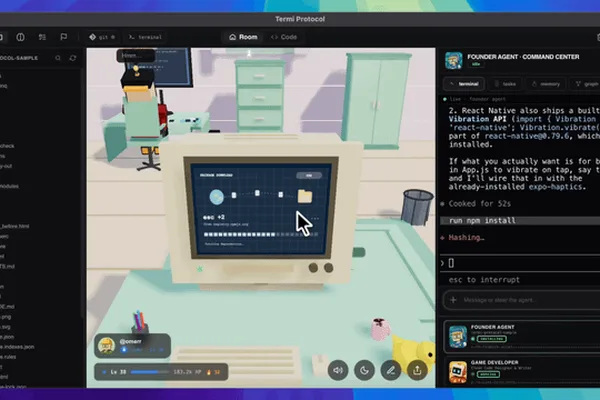Click the plus icon in the message box
The width and height of the screenshot is (600, 400).
(453, 300)
